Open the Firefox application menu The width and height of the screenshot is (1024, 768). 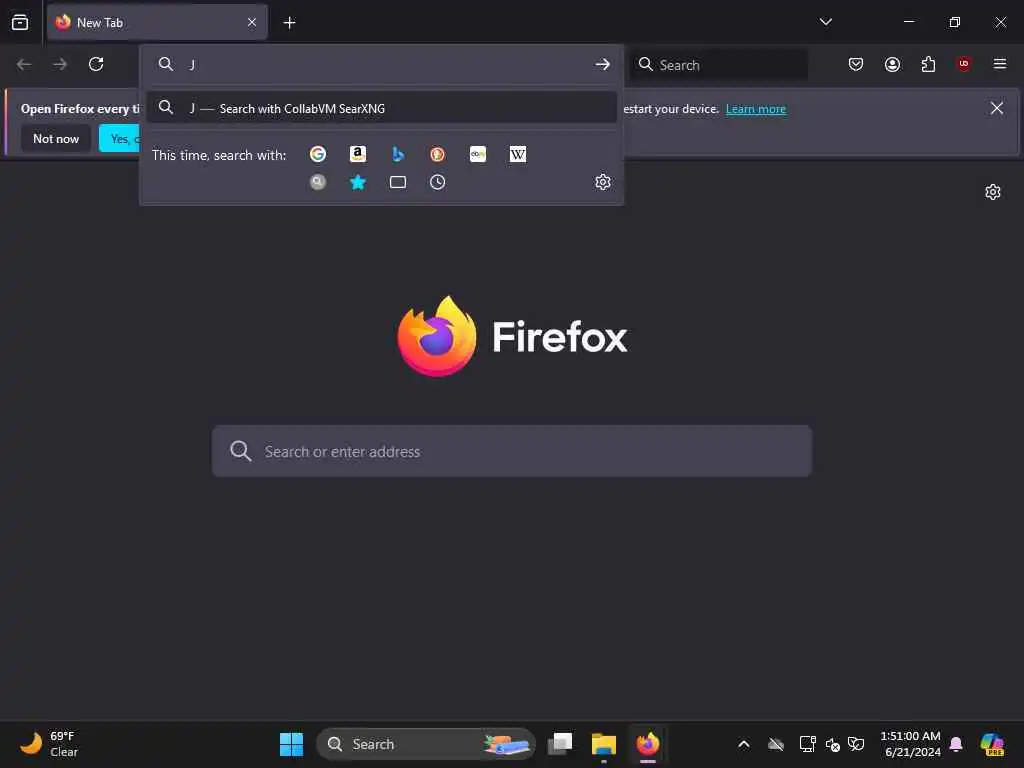[x=1000, y=64]
